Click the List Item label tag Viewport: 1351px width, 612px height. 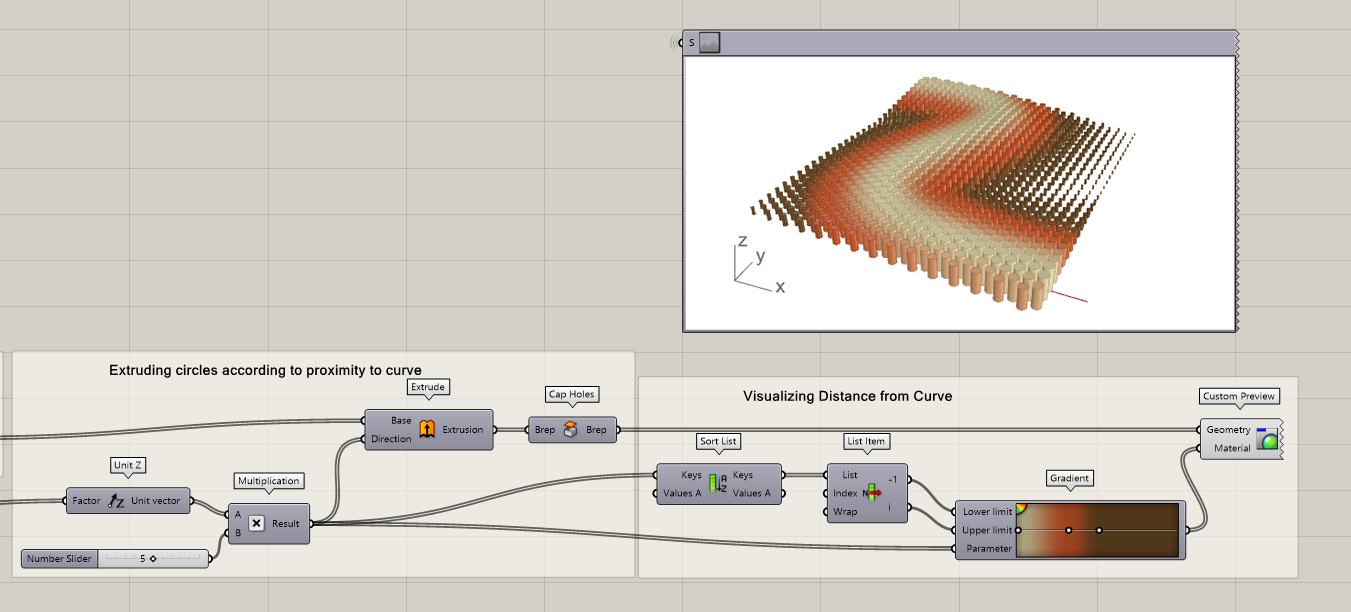[x=866, y=440]
